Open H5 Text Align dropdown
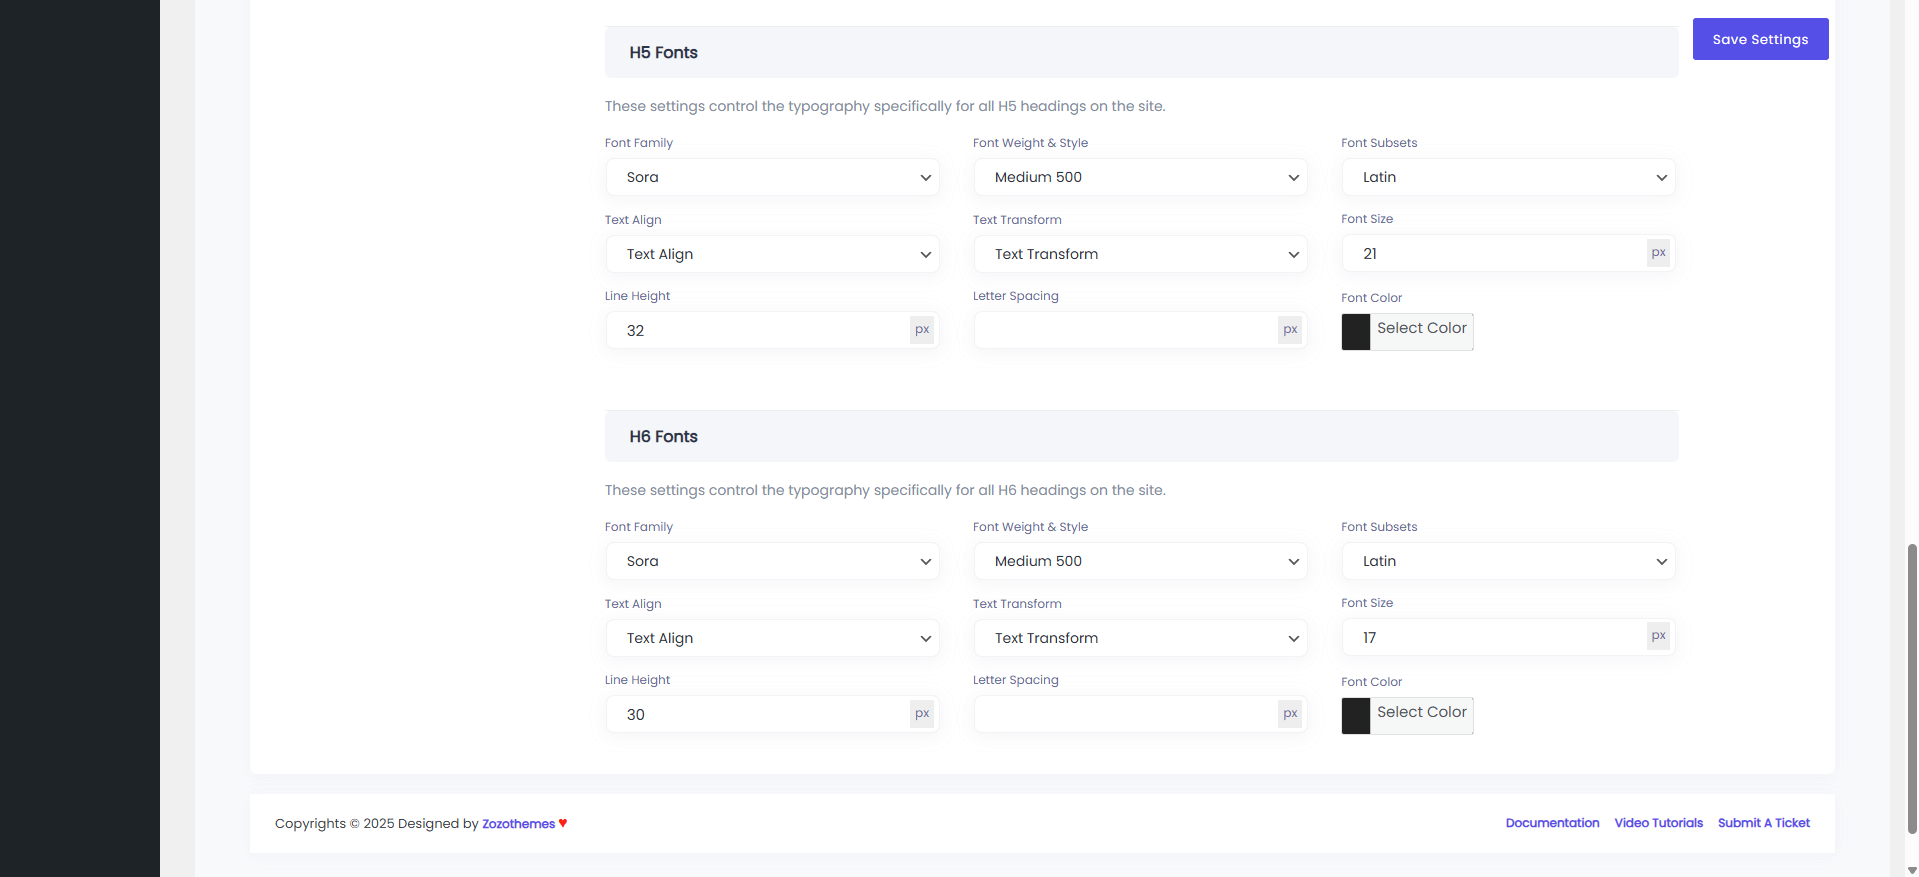 tap(772, 254)
